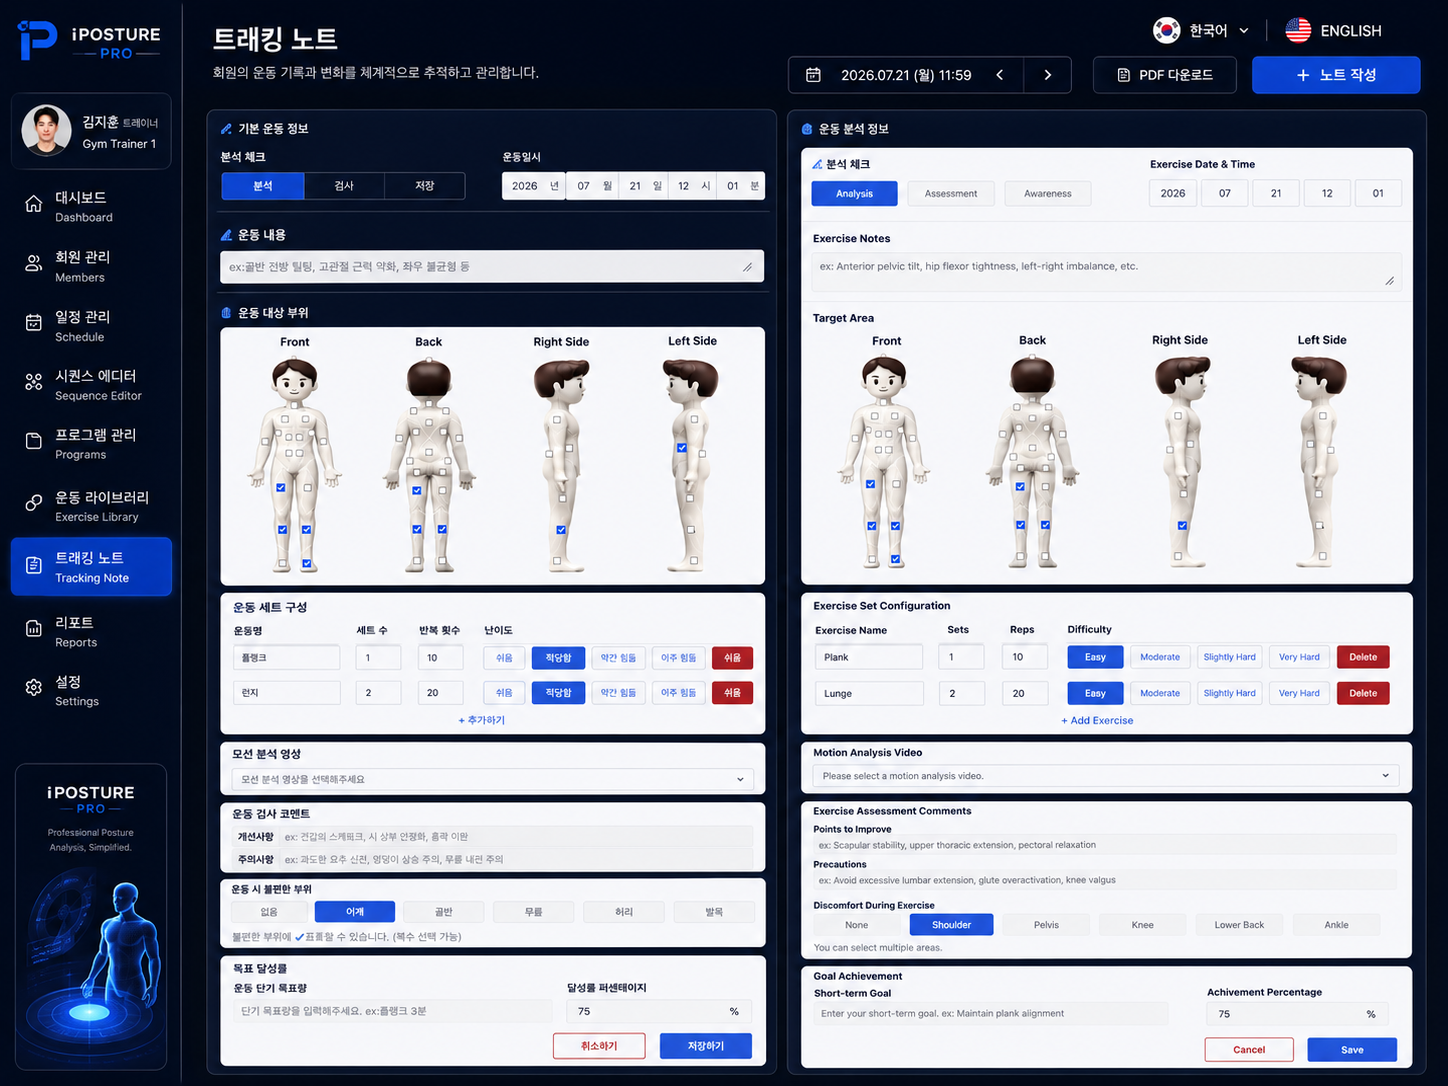Select Lower Back discomfort option
The height and width of the screenshot is (1086, 1448).
[1239, 925]
